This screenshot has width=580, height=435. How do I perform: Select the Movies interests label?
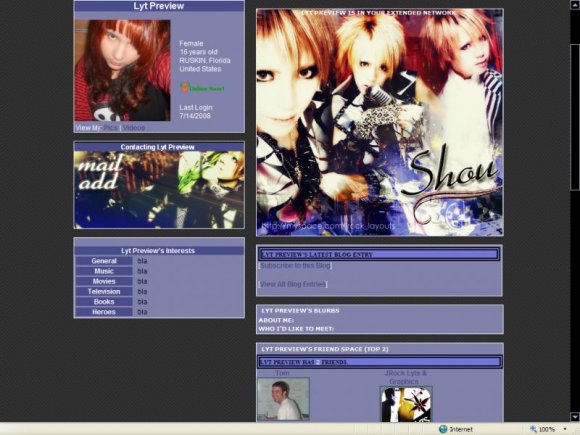click(104, 281)
